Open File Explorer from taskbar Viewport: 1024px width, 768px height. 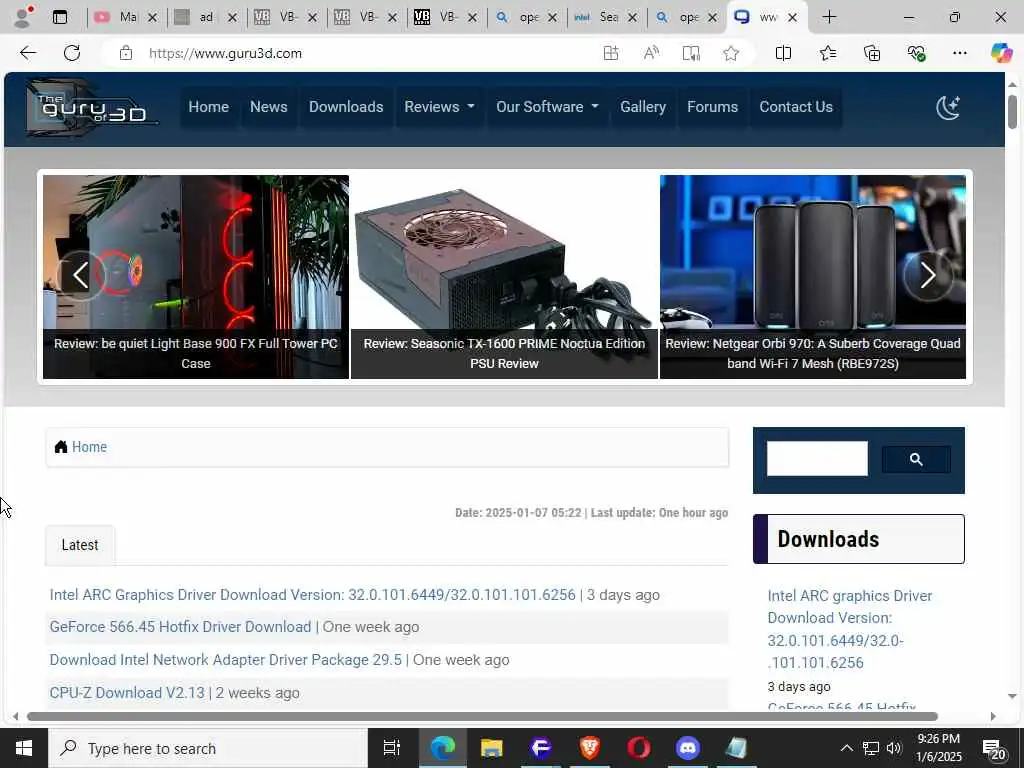point(491,748)
